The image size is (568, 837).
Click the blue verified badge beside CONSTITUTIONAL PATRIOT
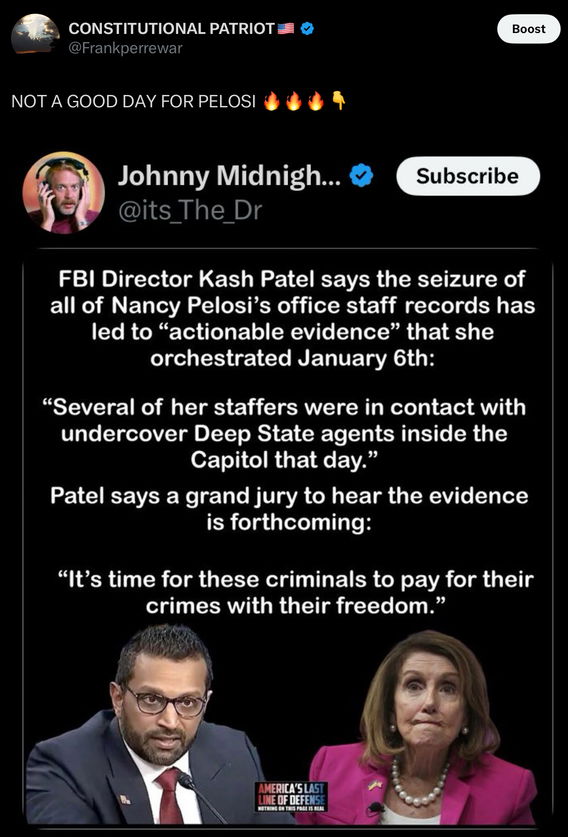click(x=307, y=28)
